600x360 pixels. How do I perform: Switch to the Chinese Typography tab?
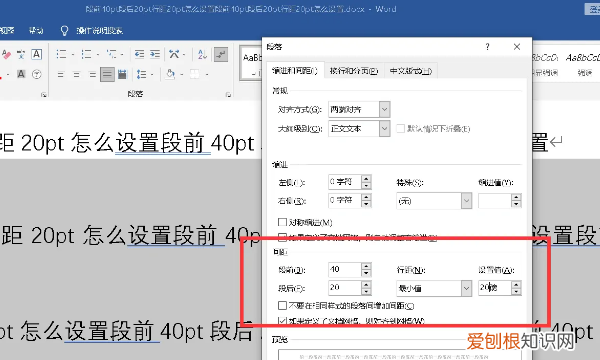(411, 71)
